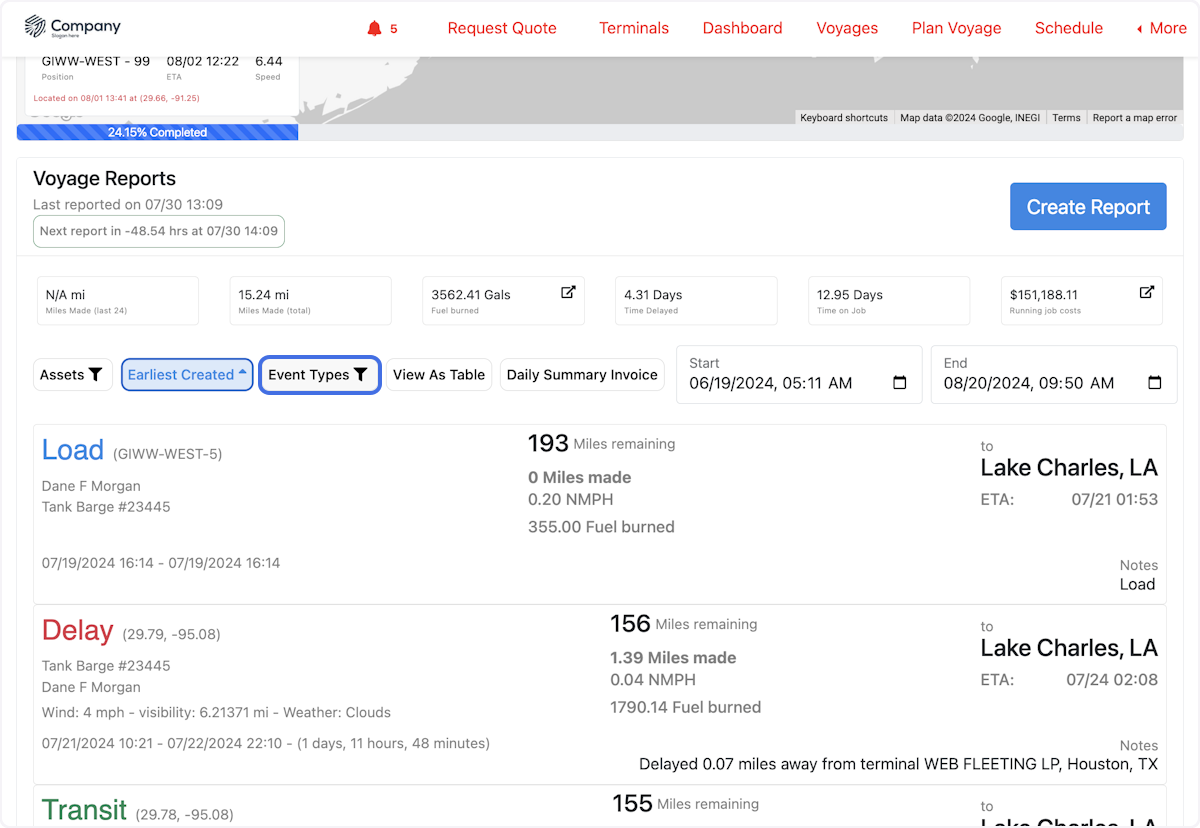Expand the Event Types dropdown
Viewport: 1200px width, 828px height.
[319, 374]
